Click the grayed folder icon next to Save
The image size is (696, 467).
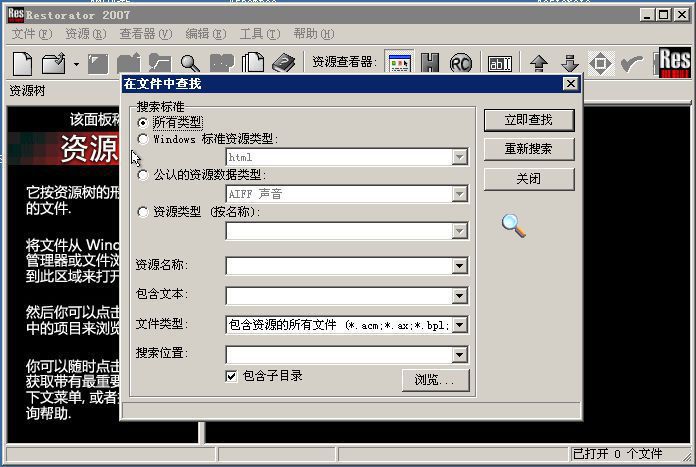click(x=128, y=63)
